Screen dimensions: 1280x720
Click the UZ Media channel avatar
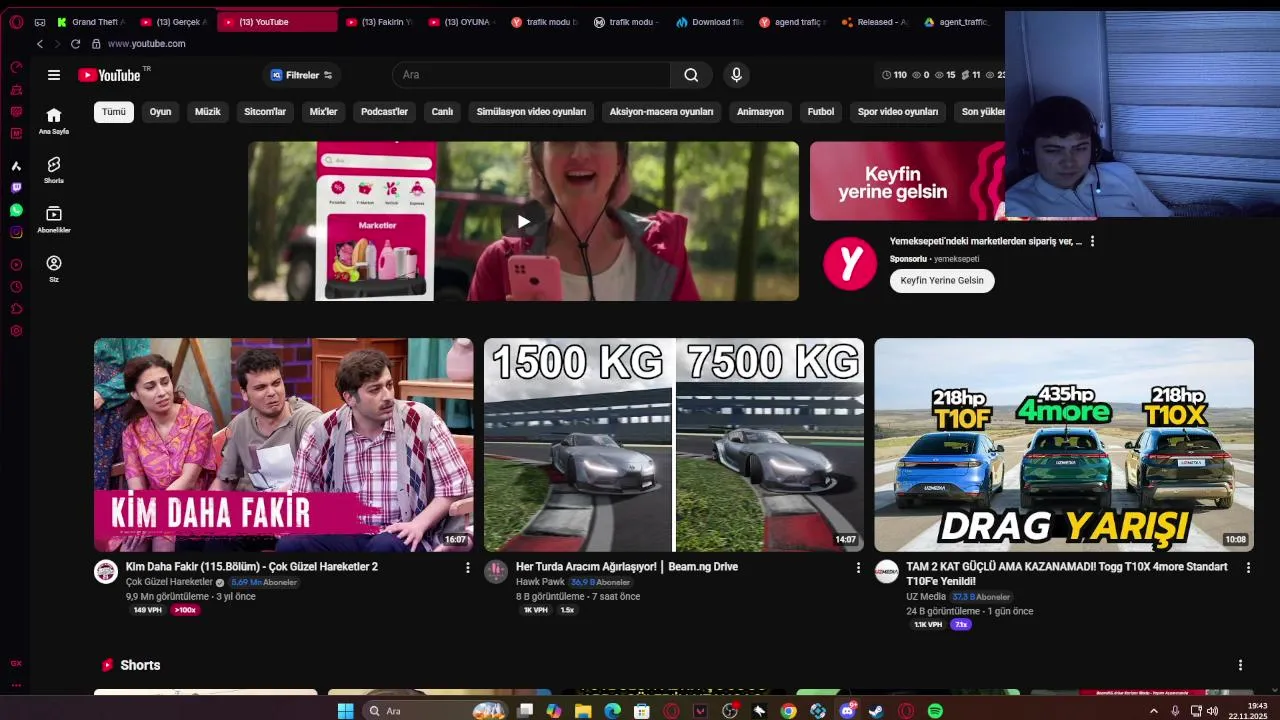click(x=886, y=572)
